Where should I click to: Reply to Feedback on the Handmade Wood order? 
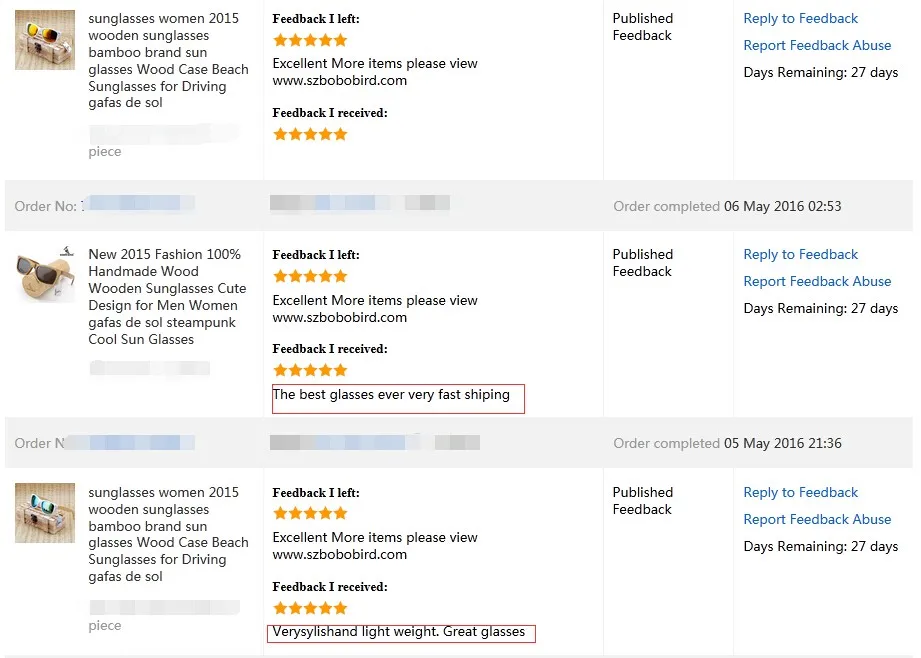click(800, 254)
